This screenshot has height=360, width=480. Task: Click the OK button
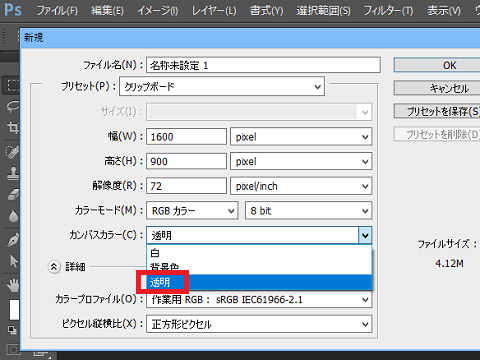click(437, 65)
